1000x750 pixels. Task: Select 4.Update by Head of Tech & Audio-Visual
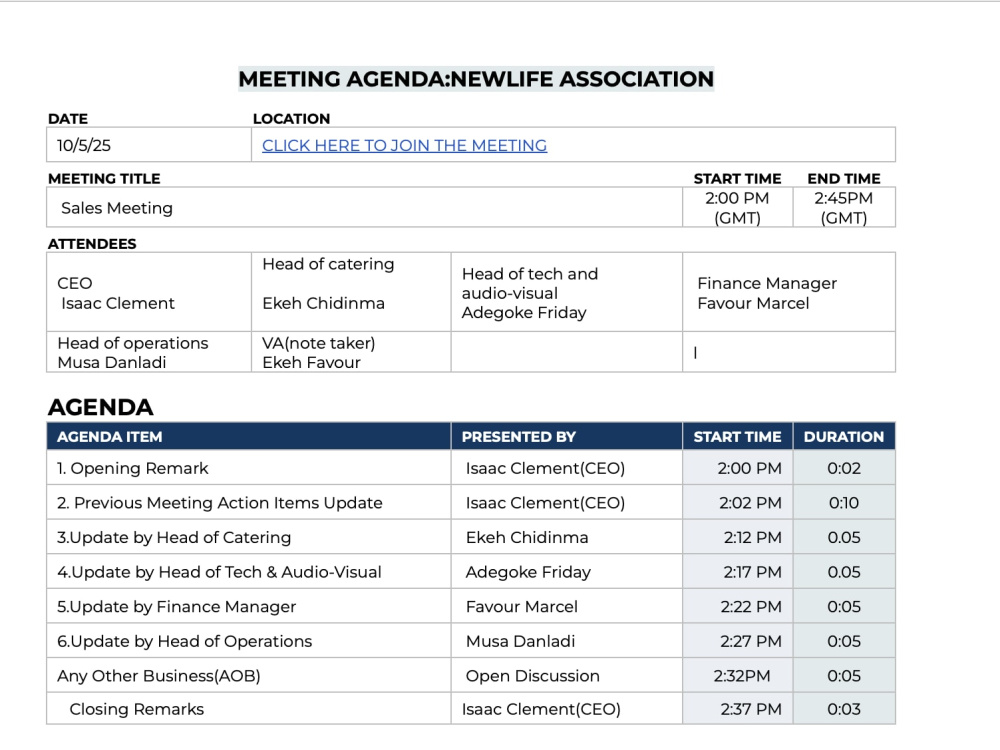[x=248, y=571]
